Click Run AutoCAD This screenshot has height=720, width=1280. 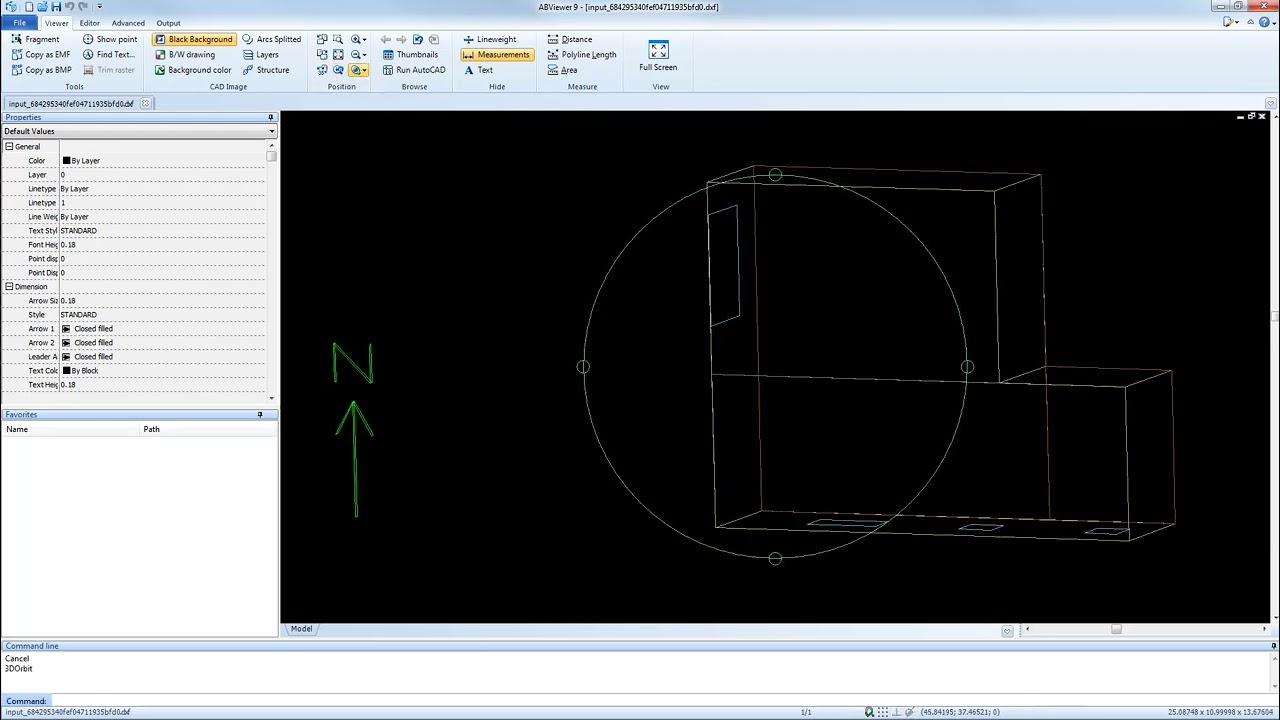pyautogui.click(x=413, y=70)
